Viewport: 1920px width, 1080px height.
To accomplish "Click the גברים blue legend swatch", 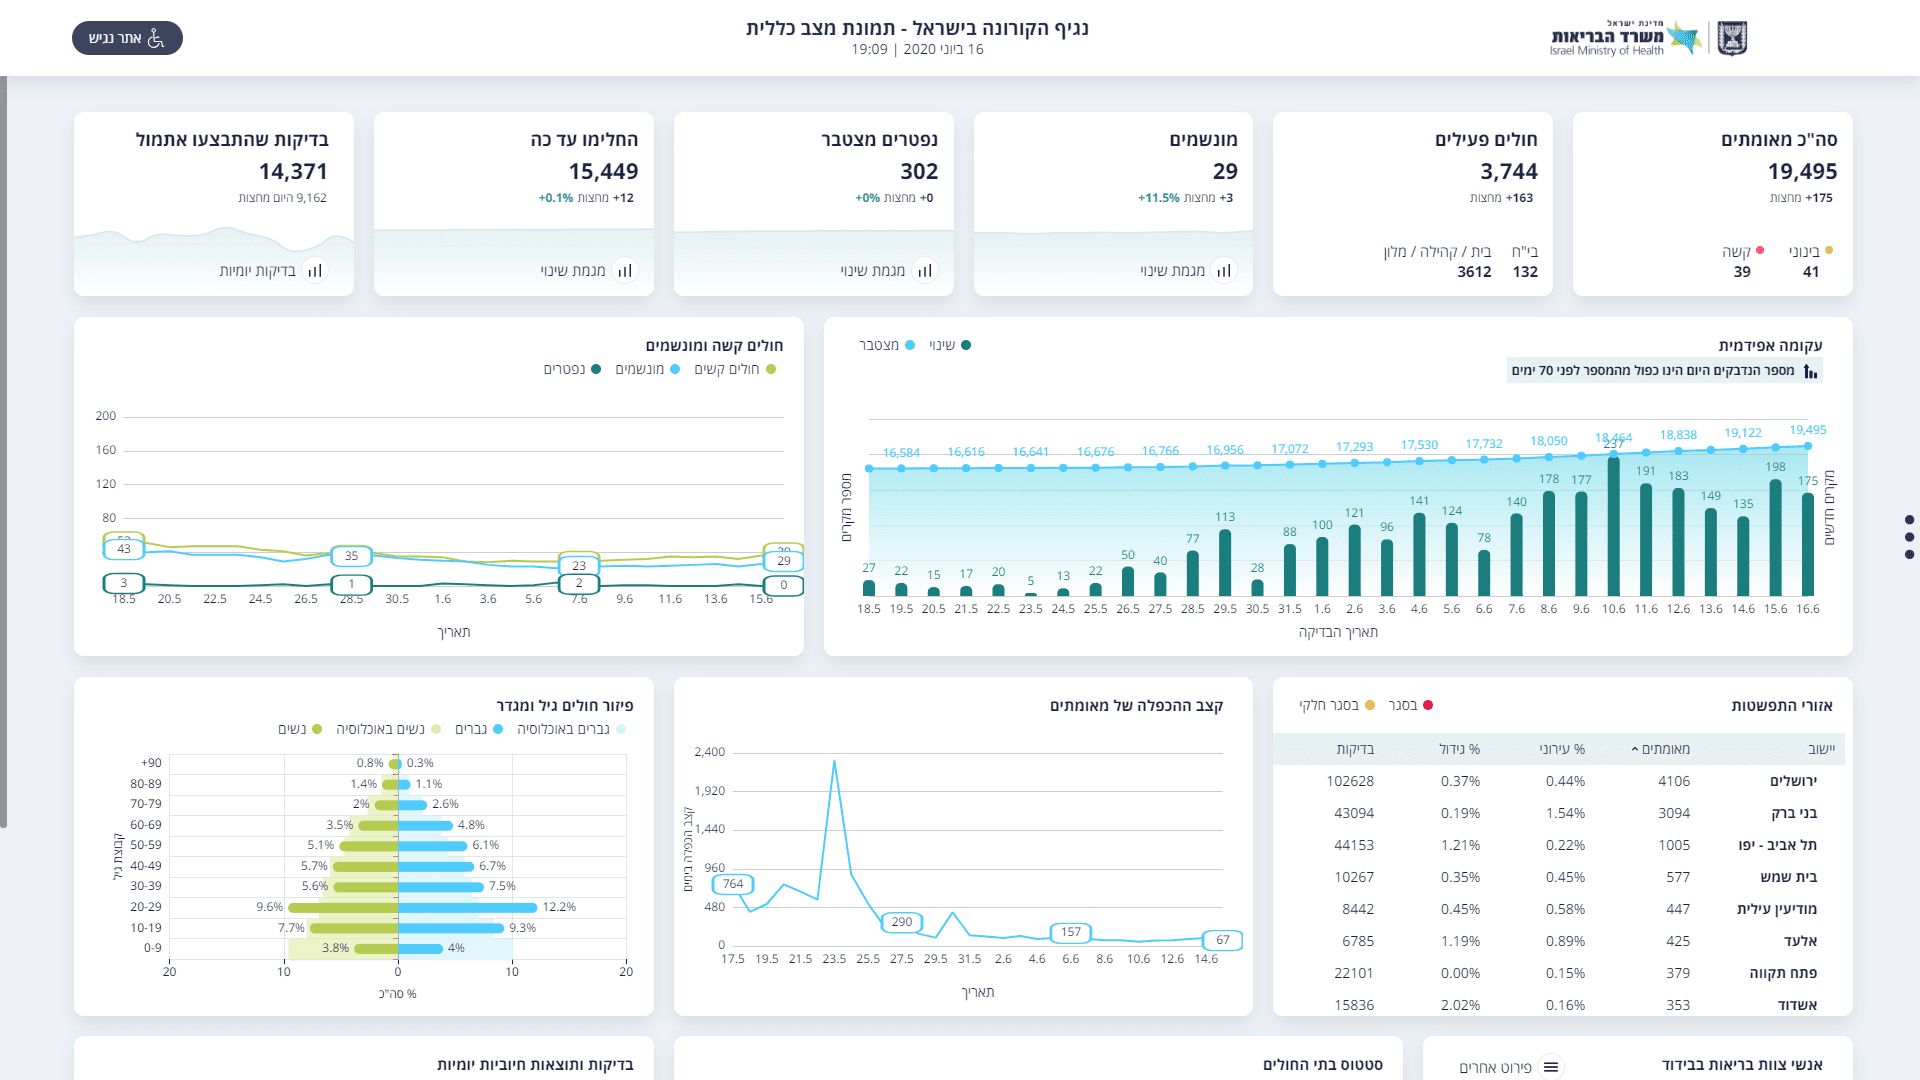I will coord(498,729).
